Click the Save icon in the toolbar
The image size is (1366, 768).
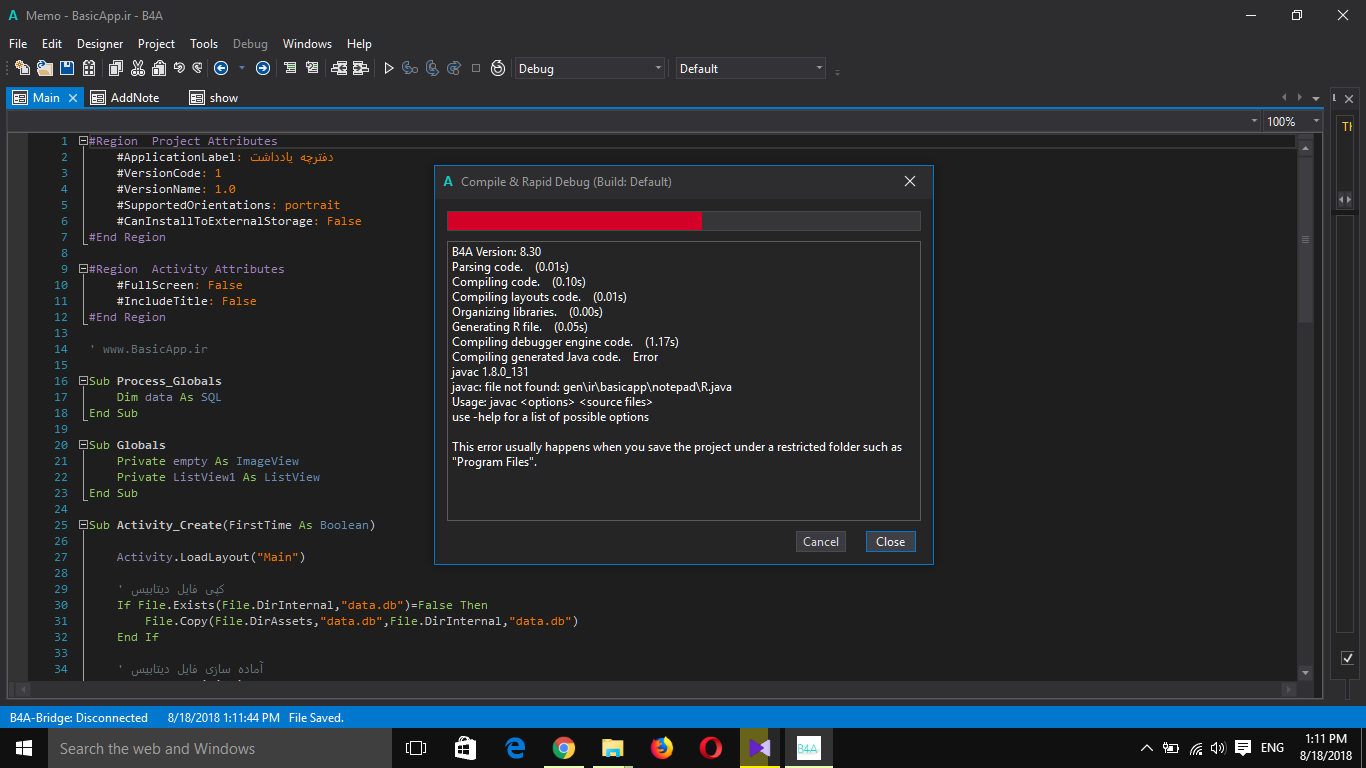coord(67,68)
